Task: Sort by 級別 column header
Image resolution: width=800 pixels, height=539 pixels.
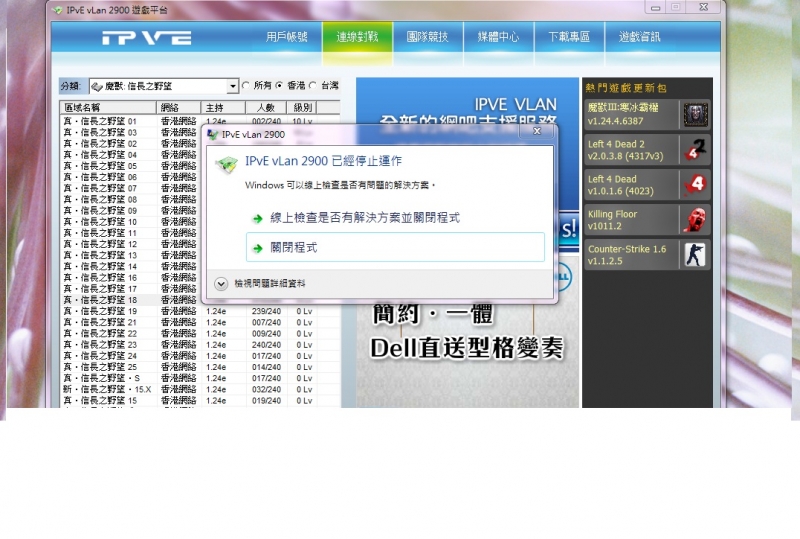Action: coord(303,108)
